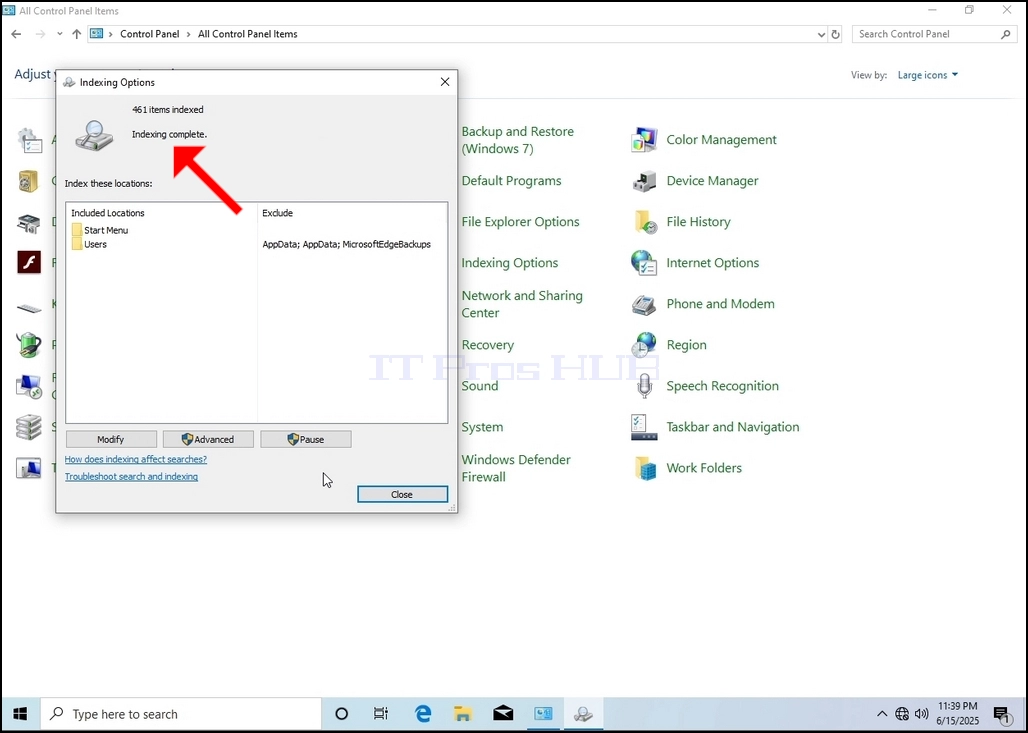The height and width of the screenshot is (733, 1028).
Task: Open Recovery item
Action: point(487,345)
